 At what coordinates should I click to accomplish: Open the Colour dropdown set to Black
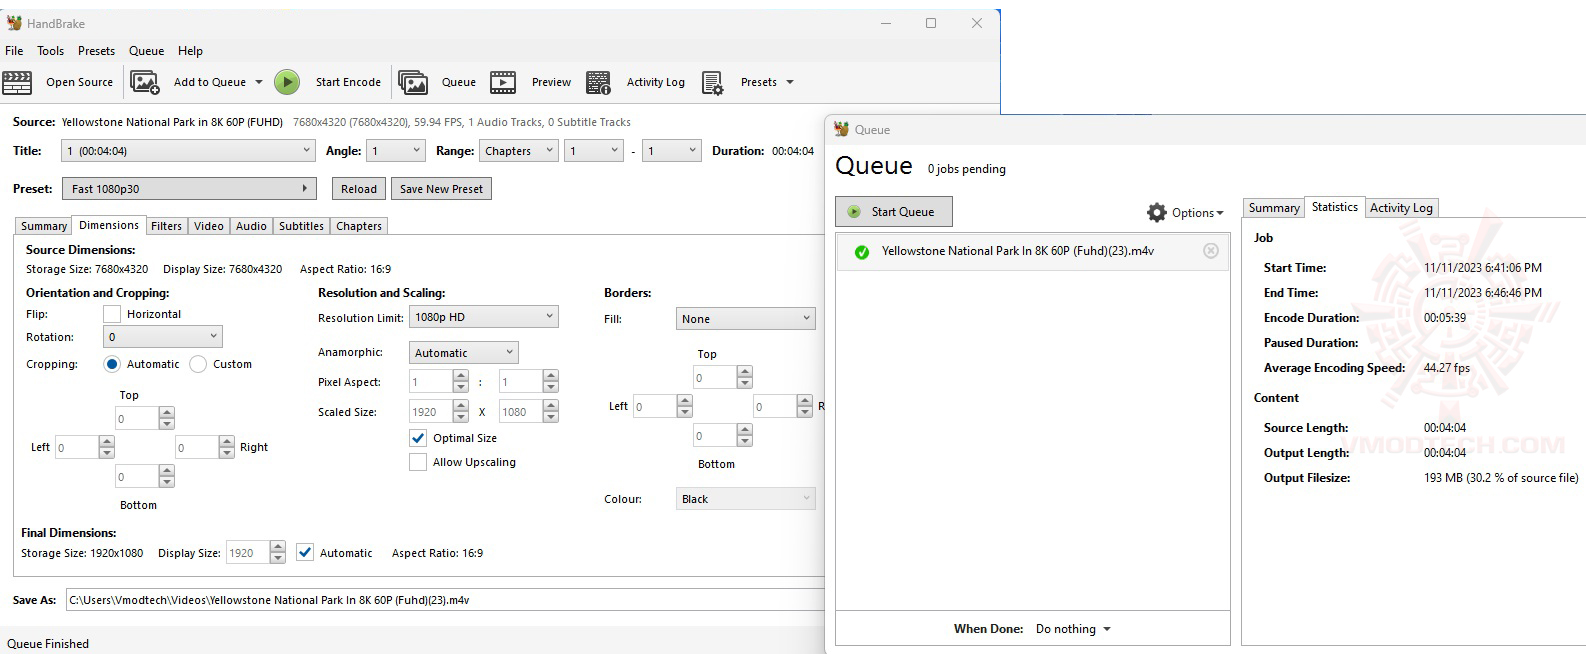click(746, 499)
